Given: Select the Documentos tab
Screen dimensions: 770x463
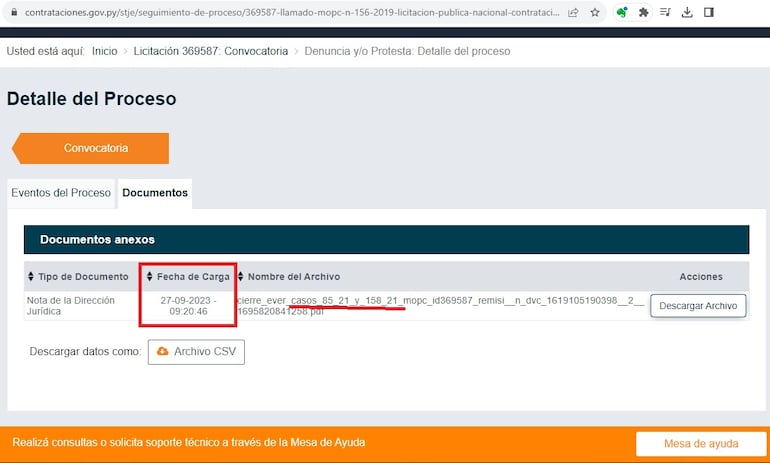Looking at the screenshot, I should [x=154, y=193].
